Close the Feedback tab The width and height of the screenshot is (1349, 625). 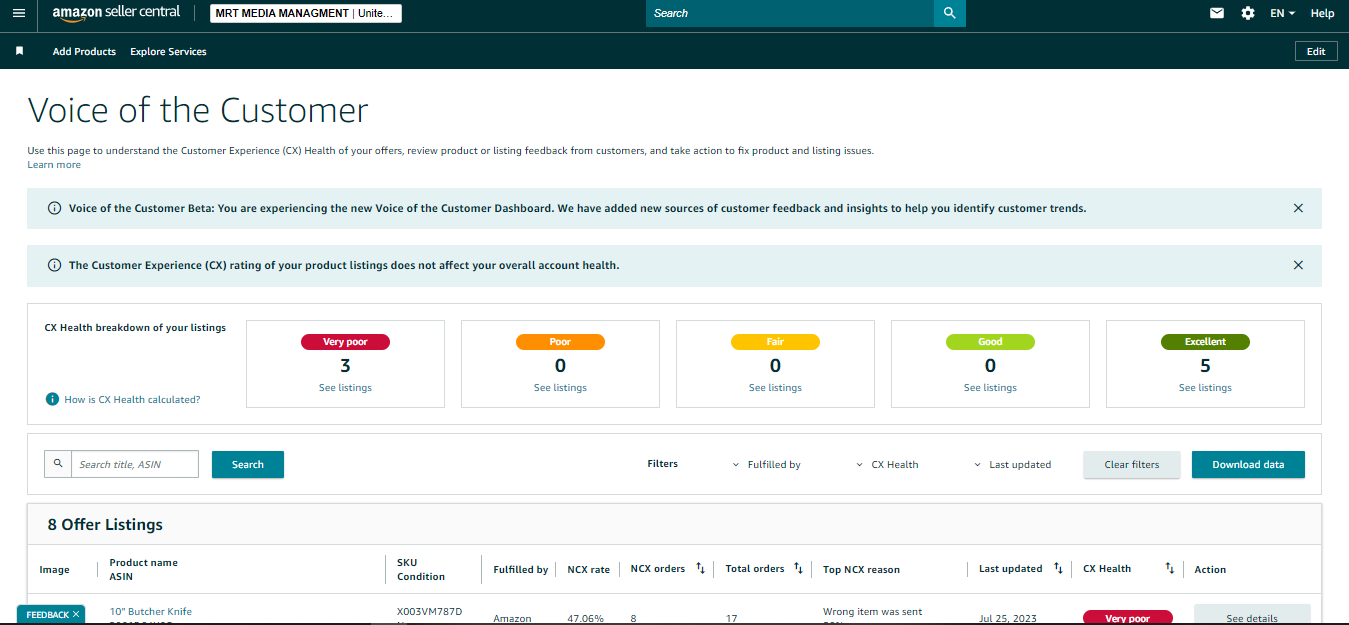pyautogui.click(x=76, y=614)
